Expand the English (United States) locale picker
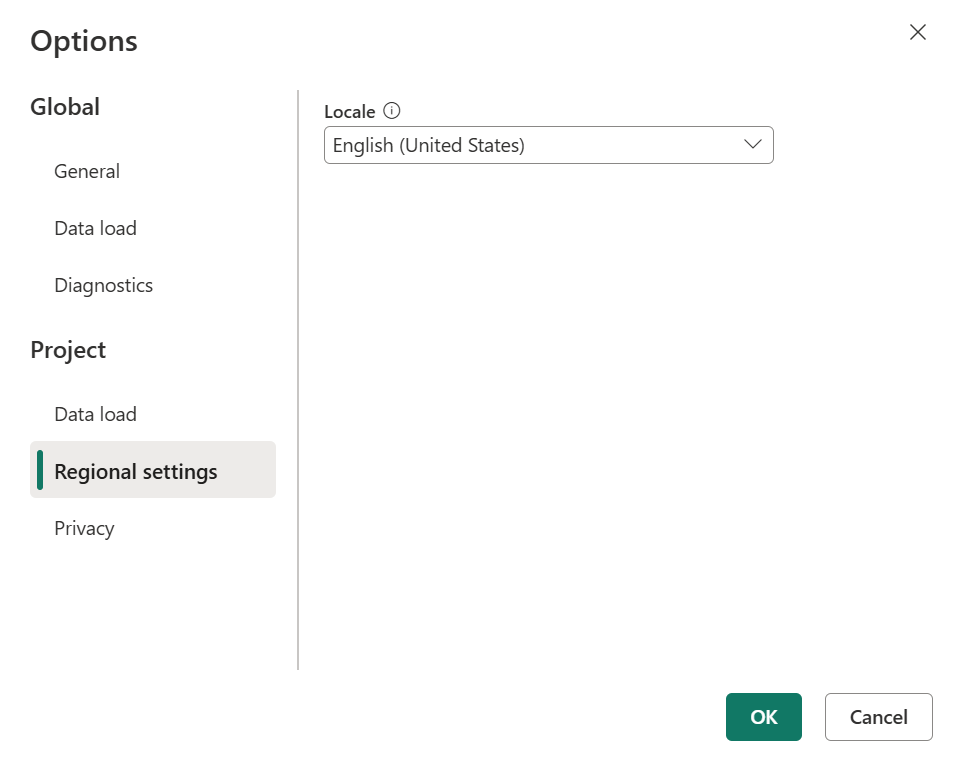This screenshot has height=769, width=961. [x=548, y=145]
